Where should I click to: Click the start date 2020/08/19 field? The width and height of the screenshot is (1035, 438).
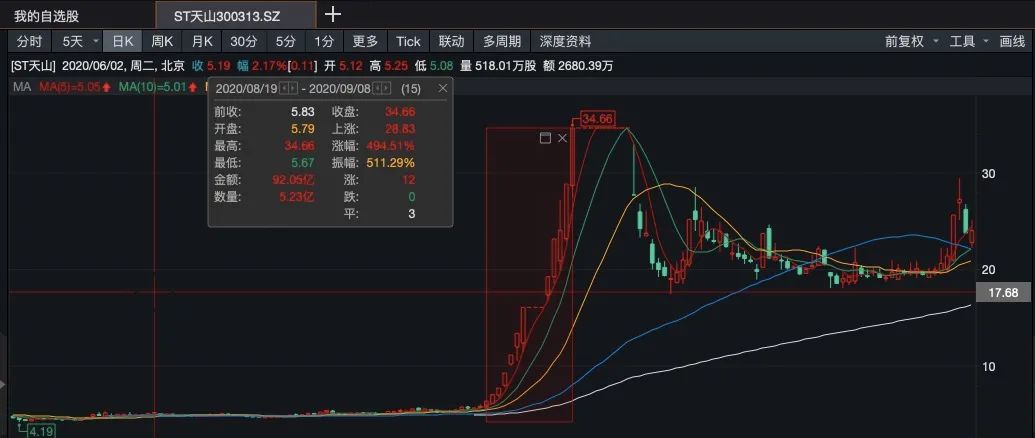pos(247,88)
